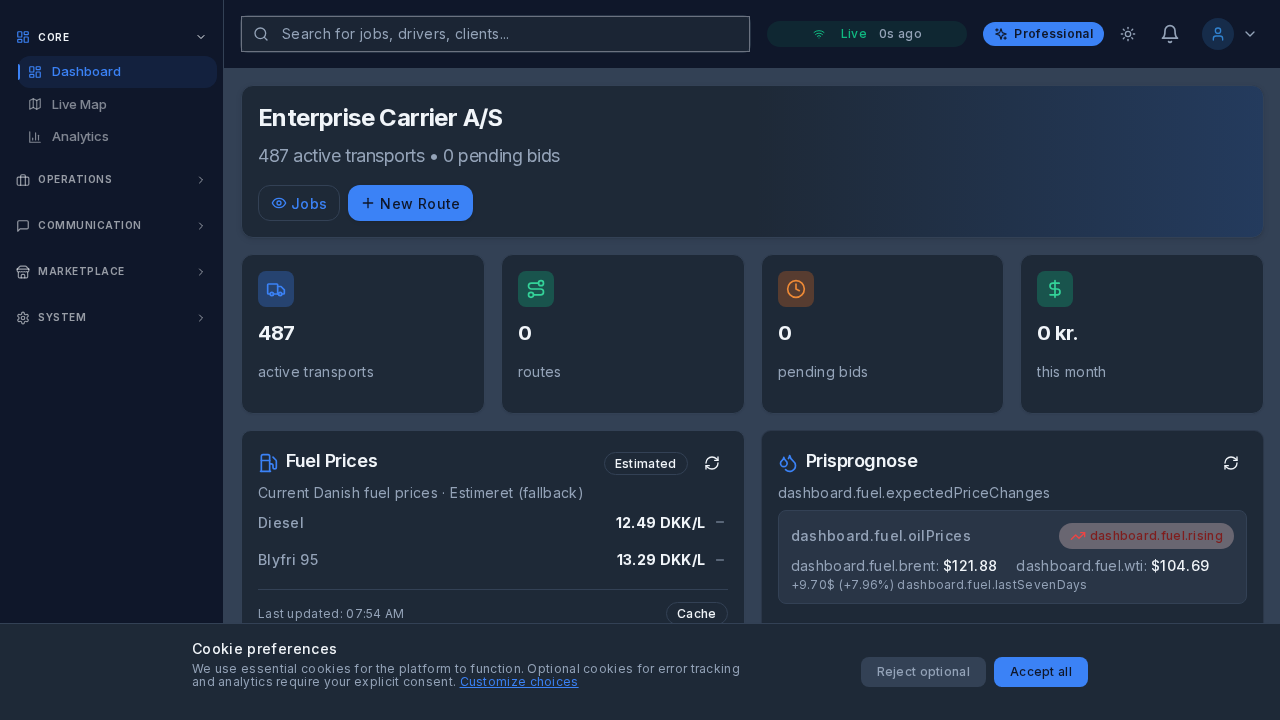Click the clock icon on pending bids card
Screen dimensions: 1280x720
796,289
